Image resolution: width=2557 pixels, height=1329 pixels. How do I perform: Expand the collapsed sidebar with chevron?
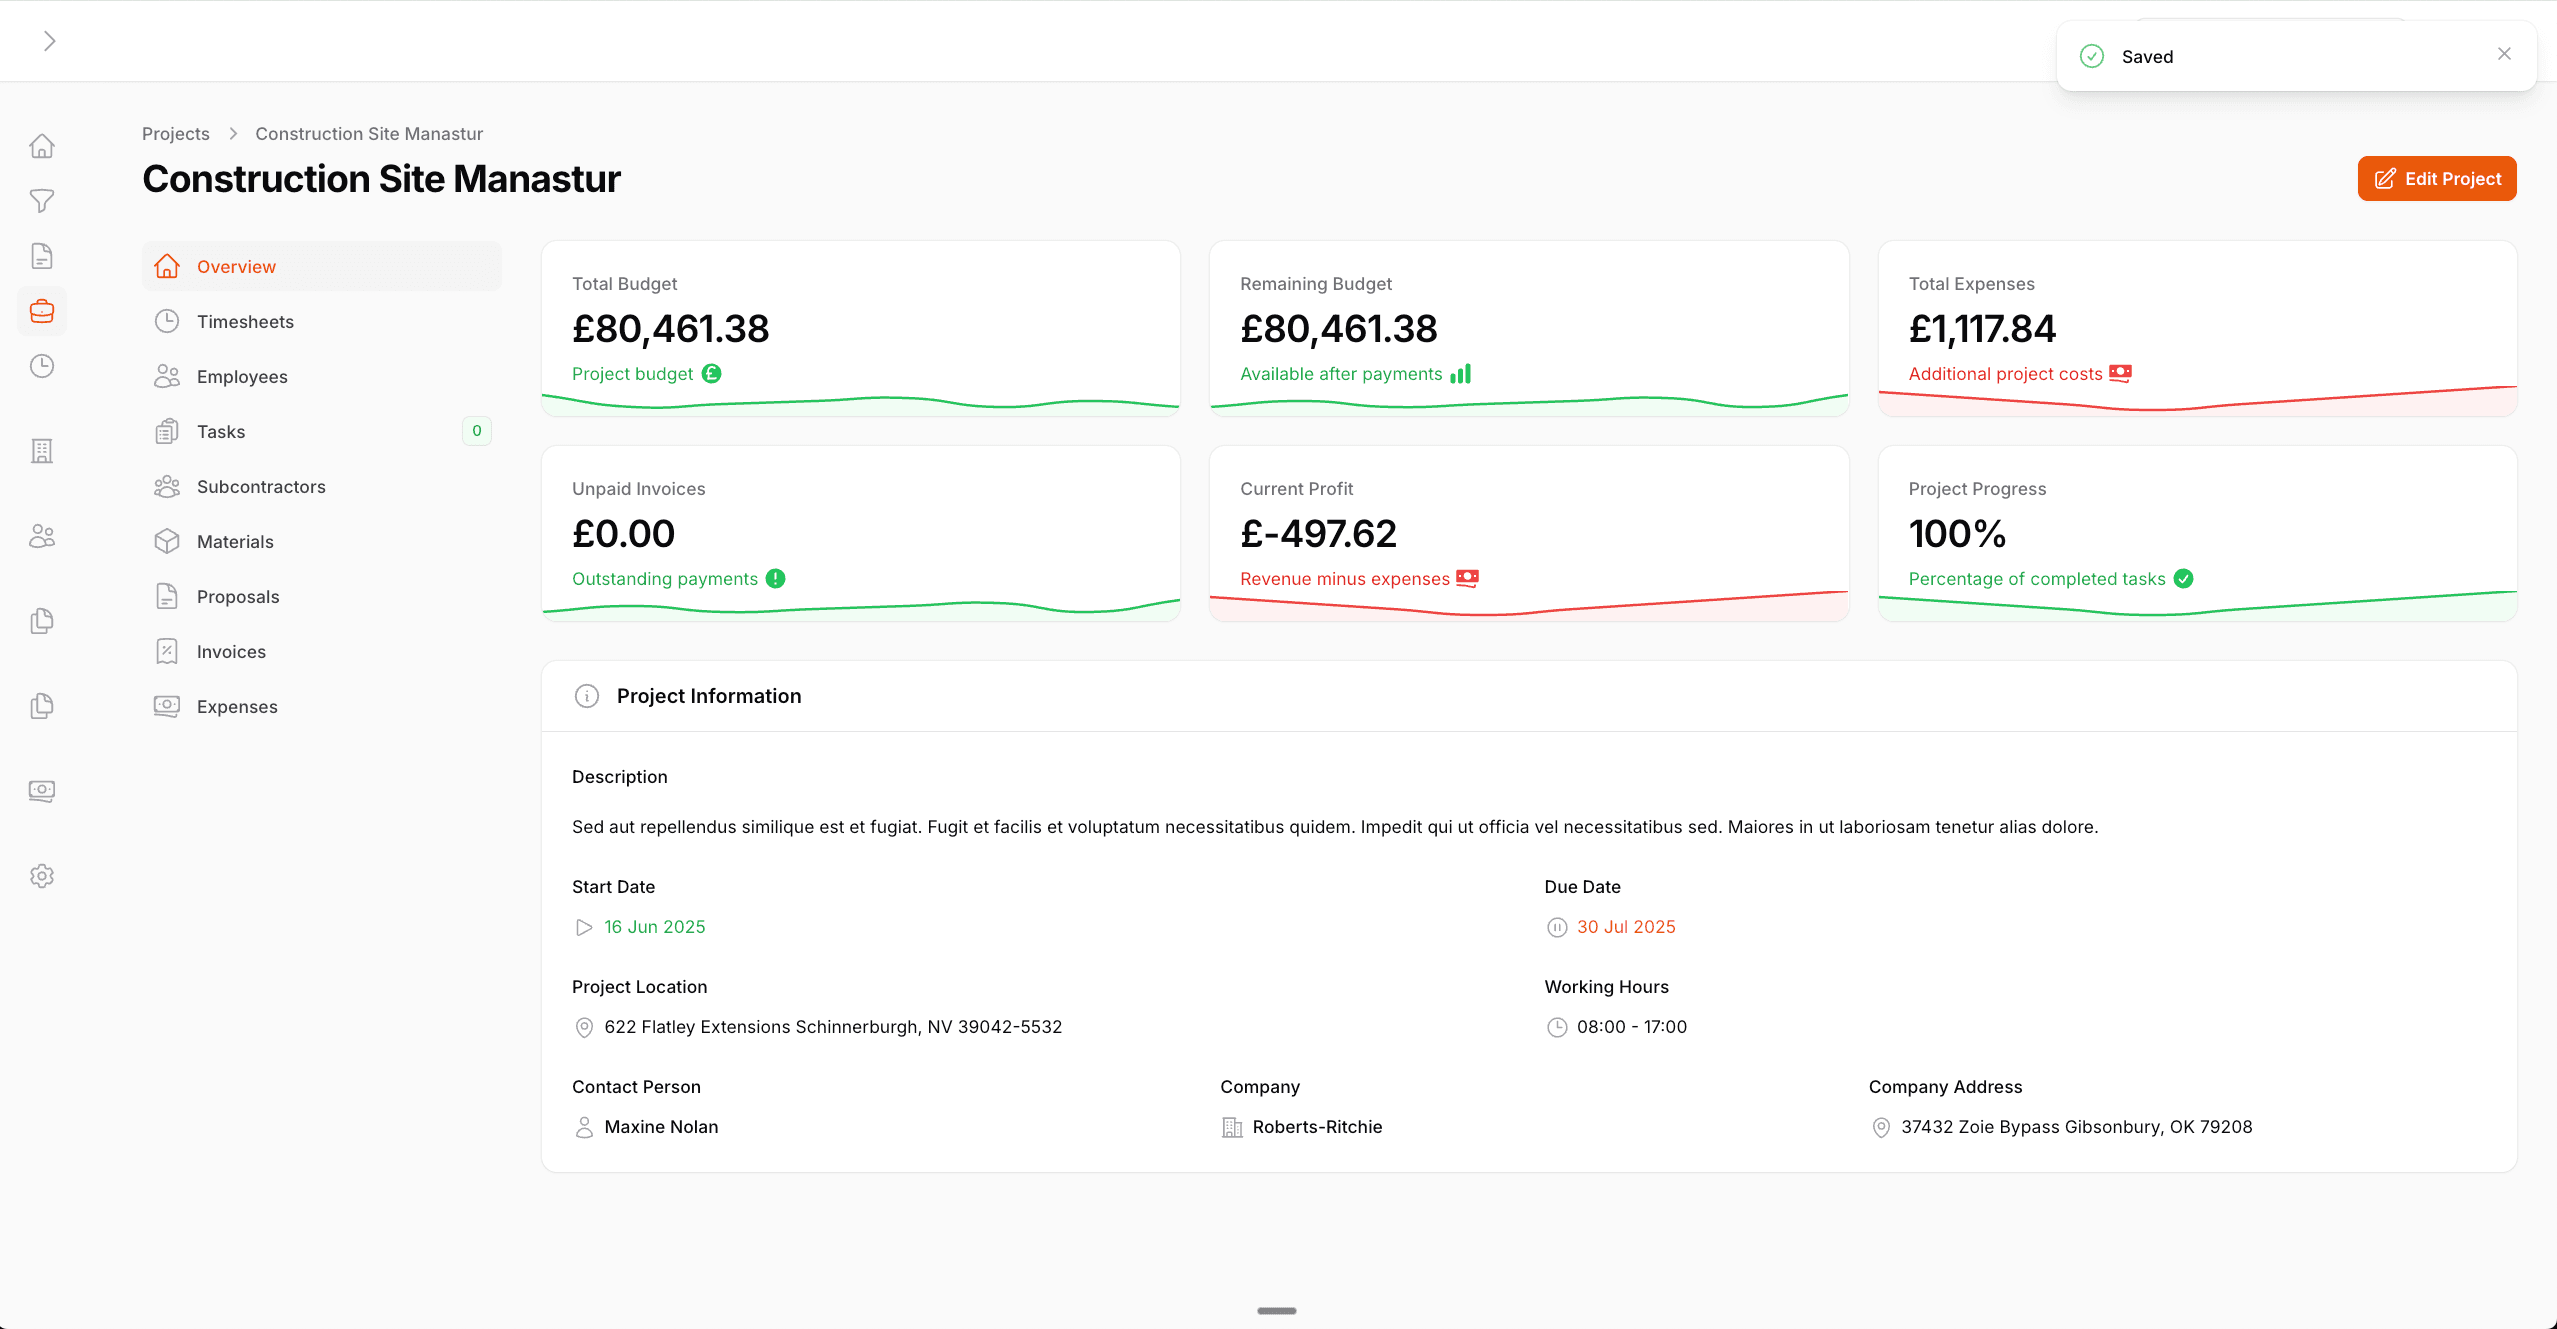point(49,41)
